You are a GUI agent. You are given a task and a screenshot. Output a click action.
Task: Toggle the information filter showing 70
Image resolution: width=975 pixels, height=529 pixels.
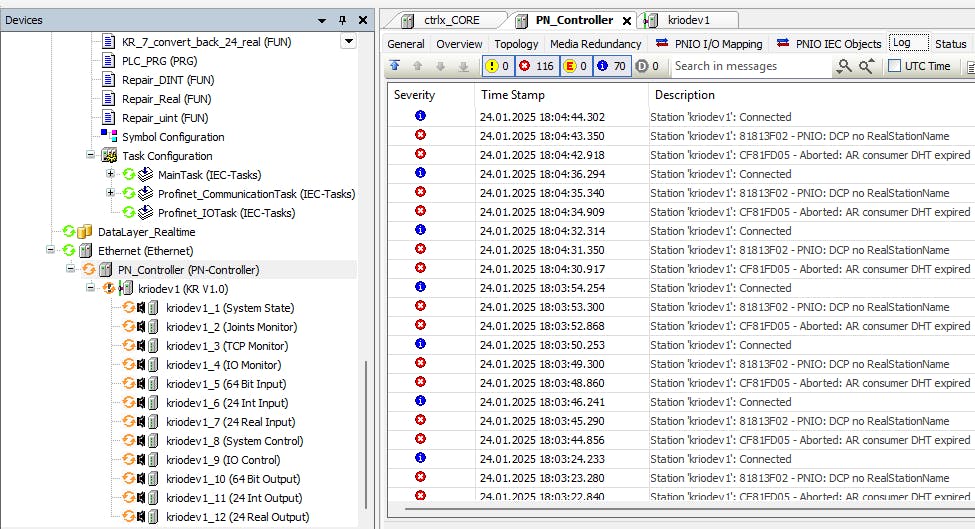(612, 66)
